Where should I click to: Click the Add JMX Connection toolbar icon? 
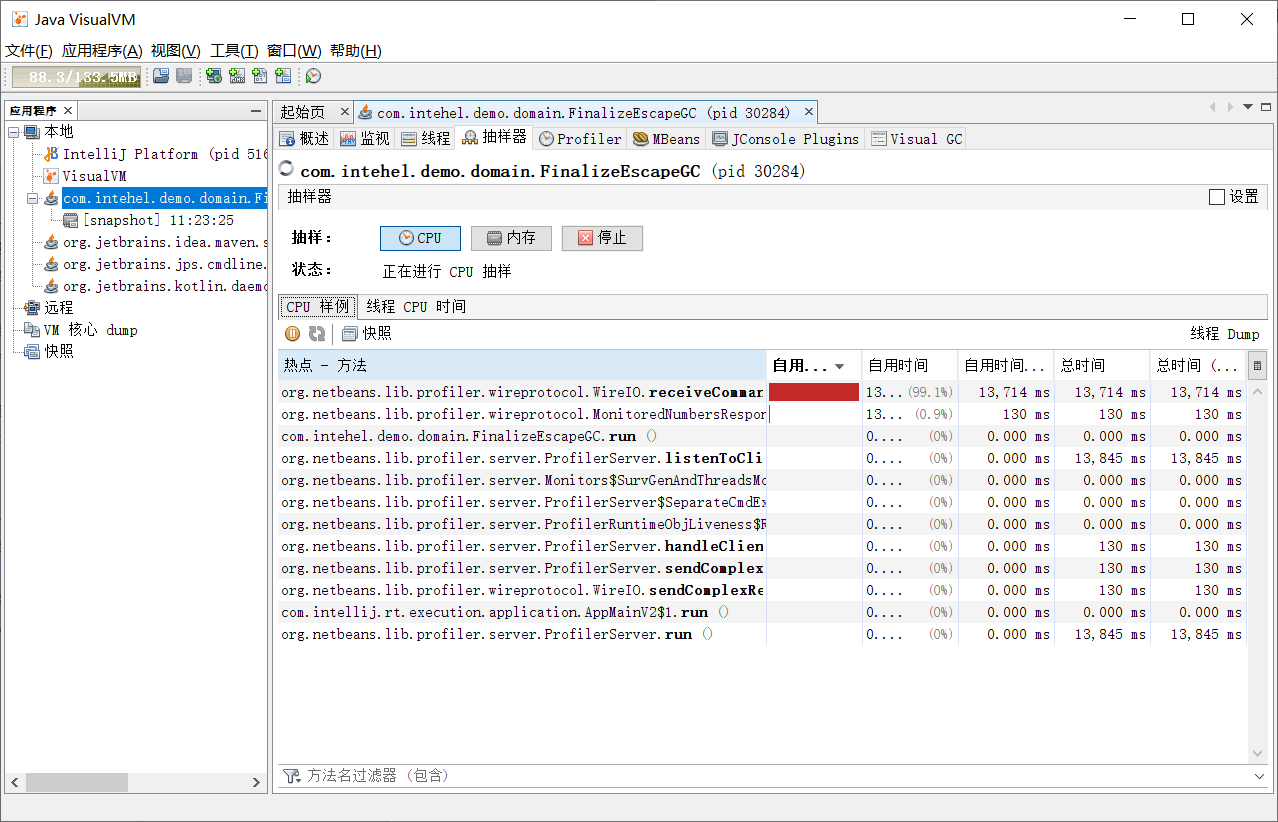(x=237, y=76)
